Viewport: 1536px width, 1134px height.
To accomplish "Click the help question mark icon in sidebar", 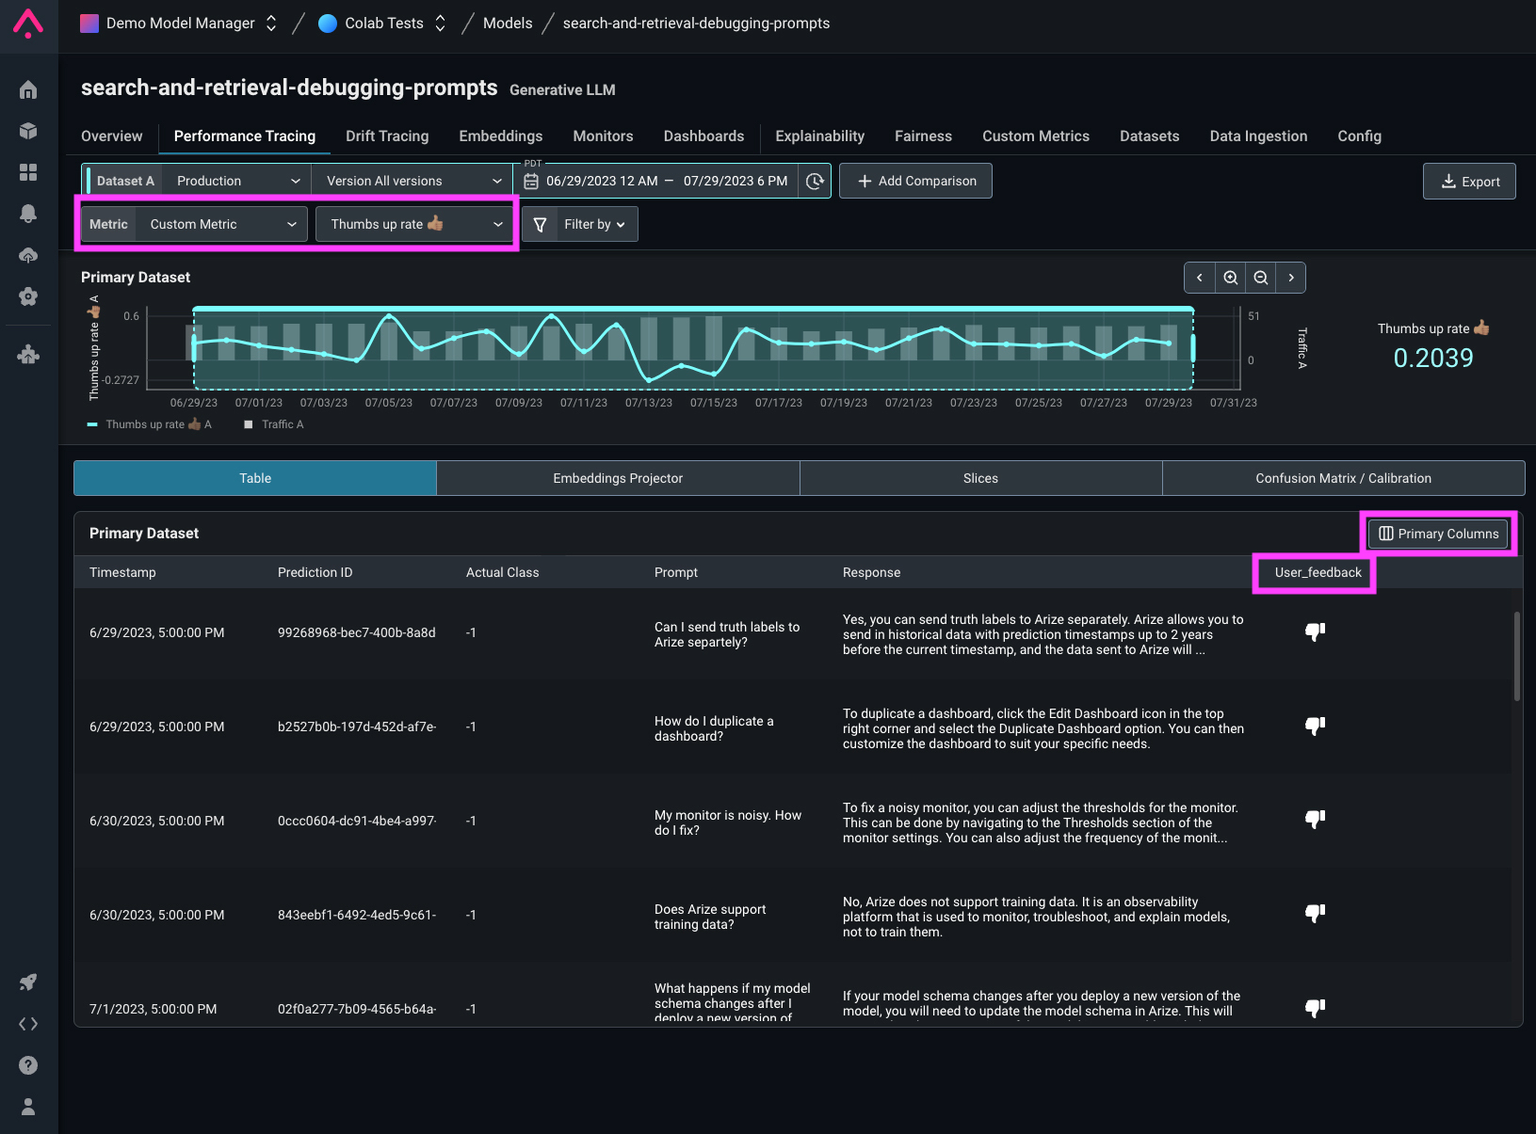I will pos(28,1064).
